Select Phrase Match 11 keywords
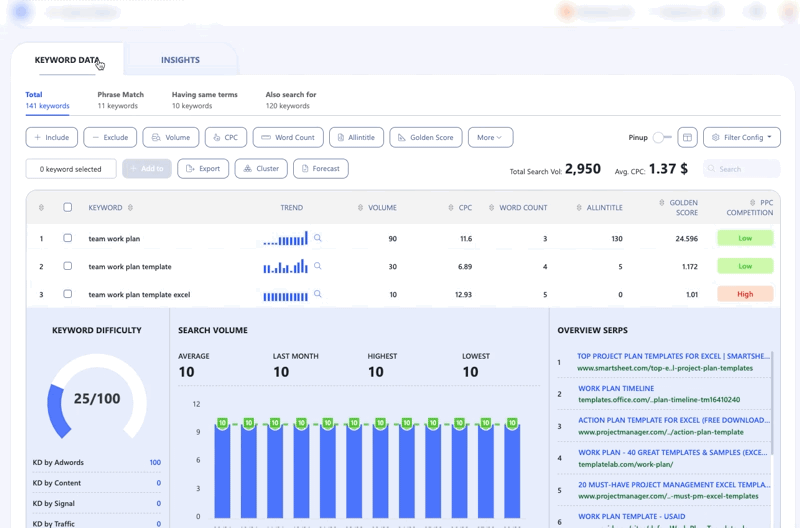 click(120, 100)
